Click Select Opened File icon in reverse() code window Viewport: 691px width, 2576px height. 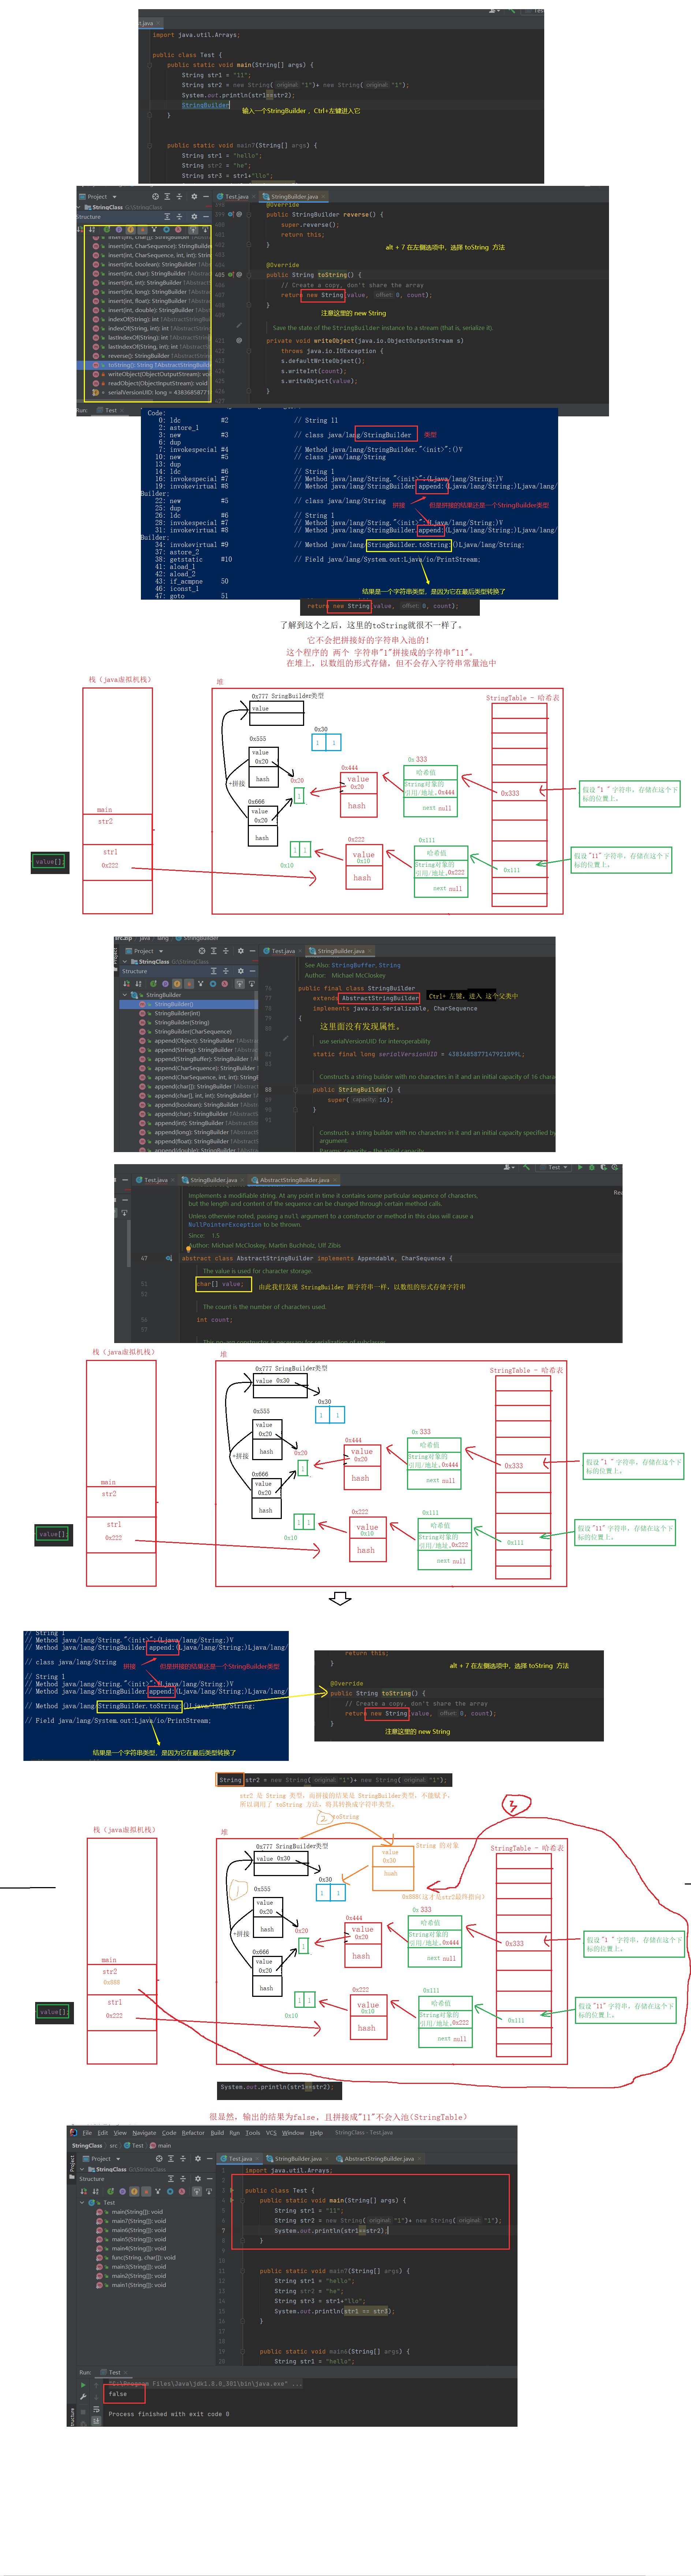(x=155, y=197)
